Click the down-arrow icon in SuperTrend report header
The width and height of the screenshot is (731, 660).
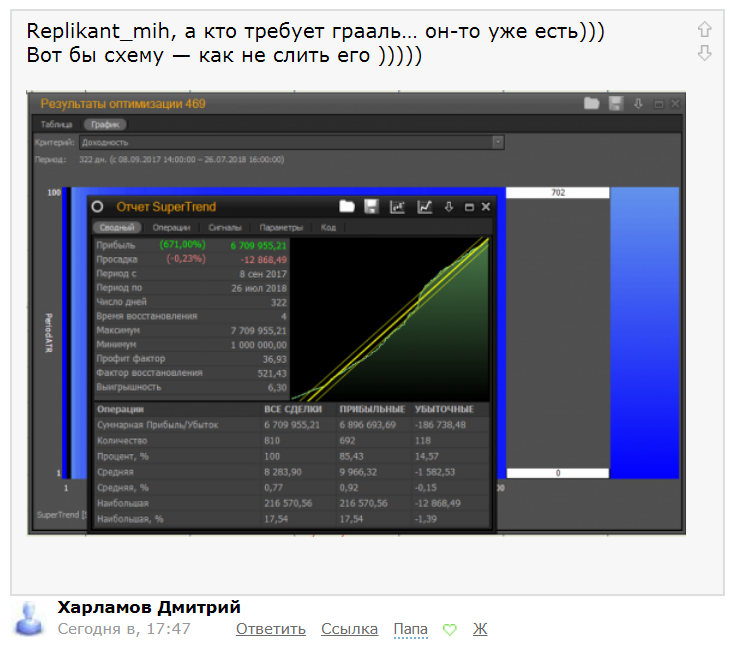point(448,207)
